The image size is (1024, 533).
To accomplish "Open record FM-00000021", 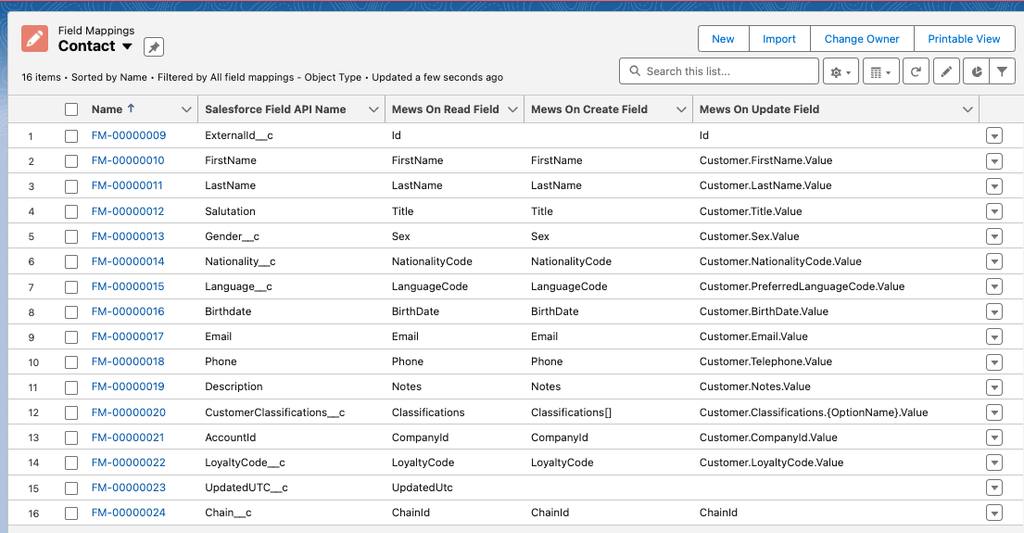I will pyautogui.click(x=127, y=438).
